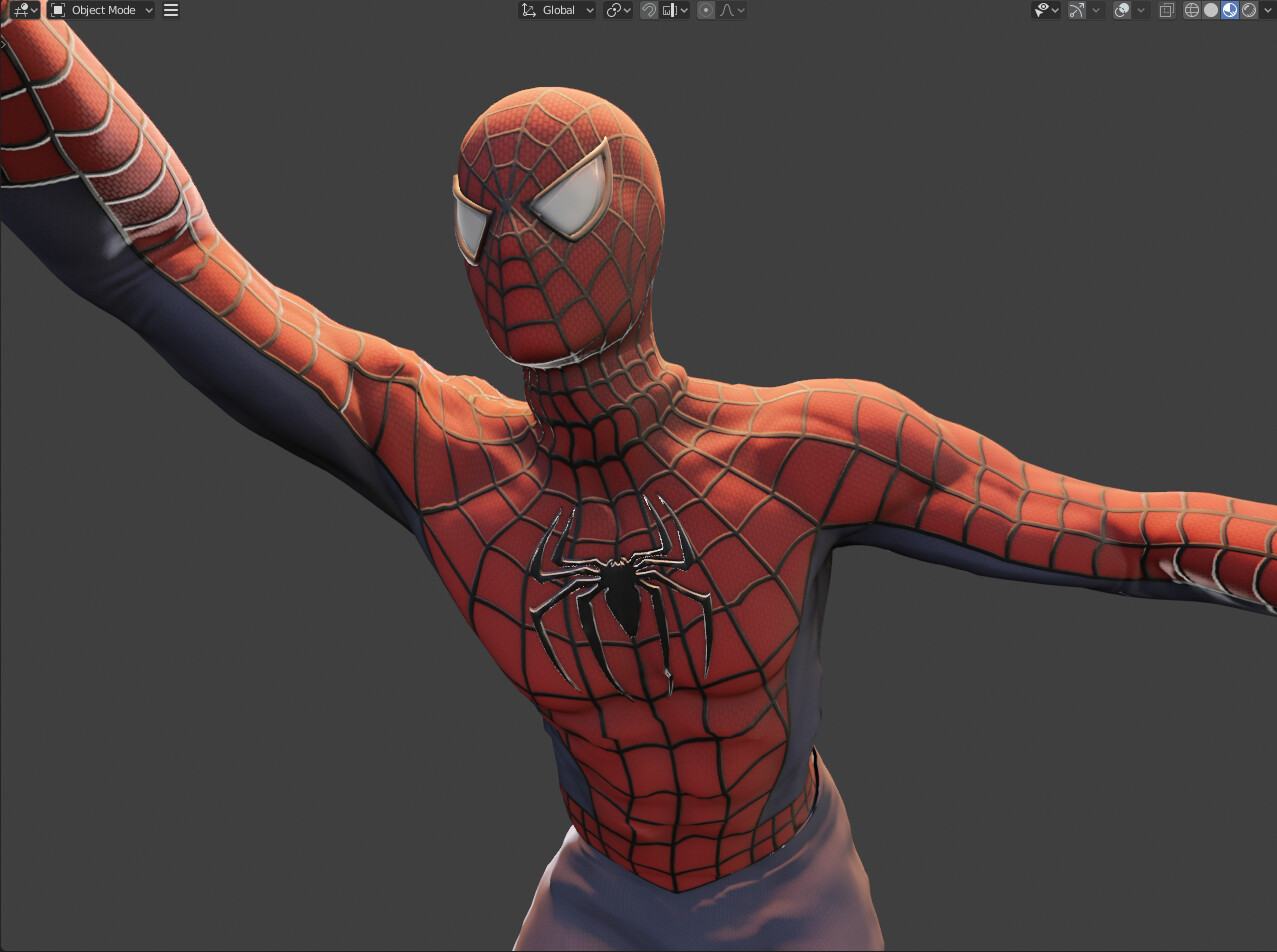This screenshot has width=1277, height=952.
Task: Open viewport shading options dropdown
Action: coord(1267,10)
